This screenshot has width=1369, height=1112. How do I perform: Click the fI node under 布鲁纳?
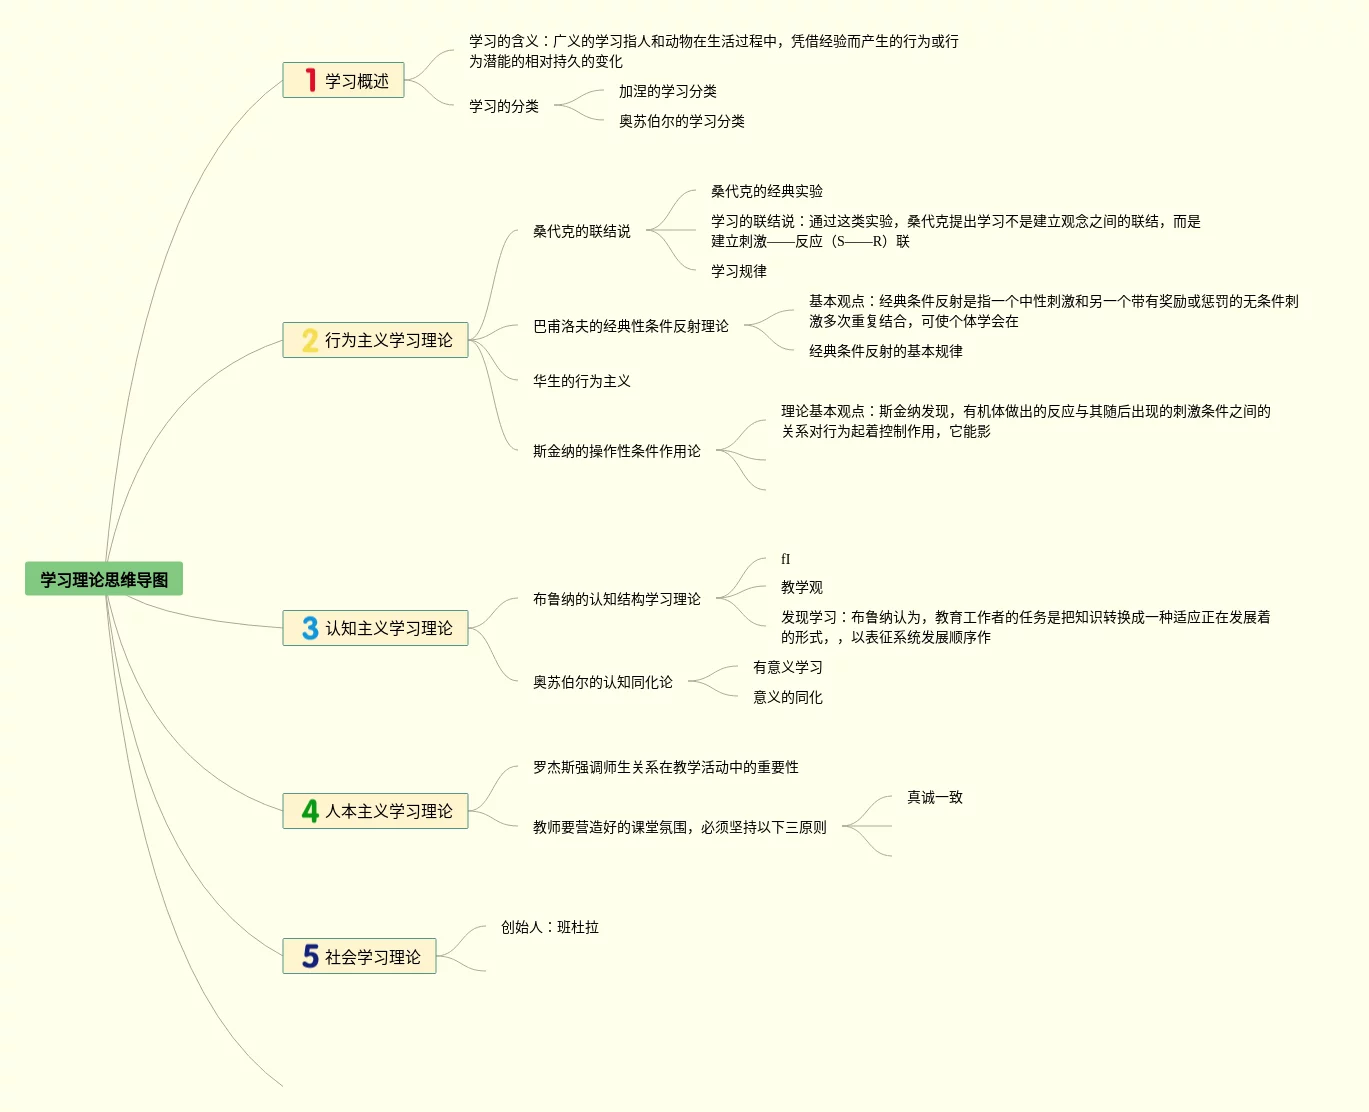tap(785, 559)
